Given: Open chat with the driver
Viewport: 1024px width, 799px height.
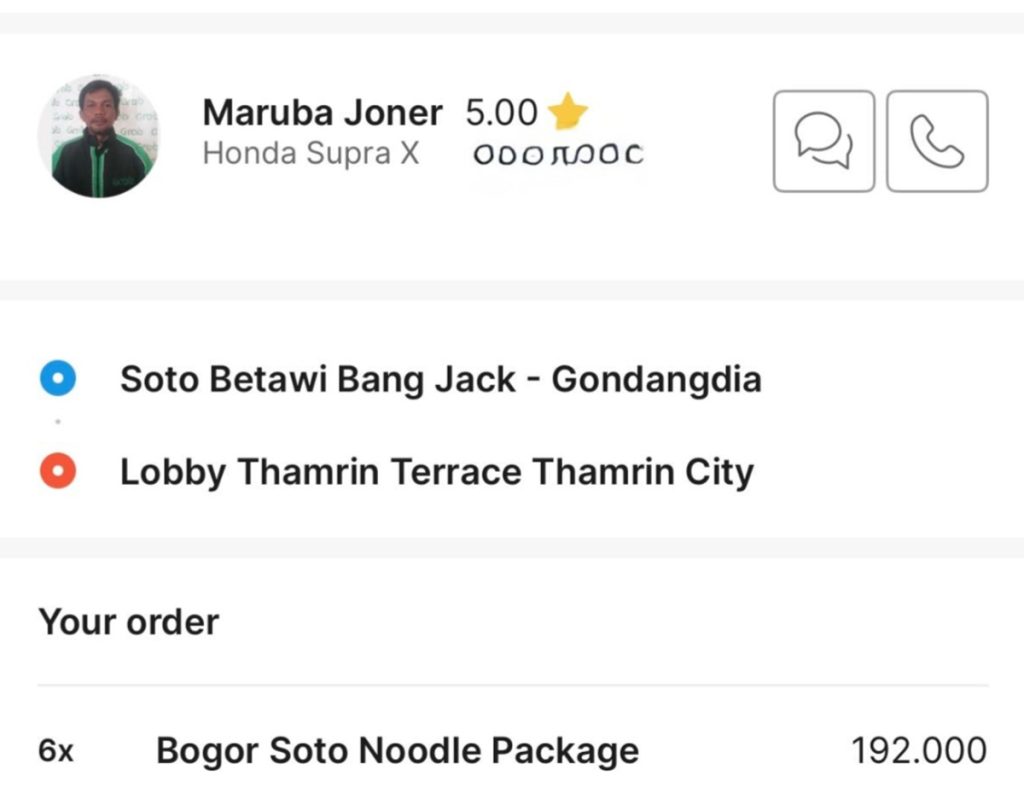Looking at the screenshot, I should click(x=823, y=141).
